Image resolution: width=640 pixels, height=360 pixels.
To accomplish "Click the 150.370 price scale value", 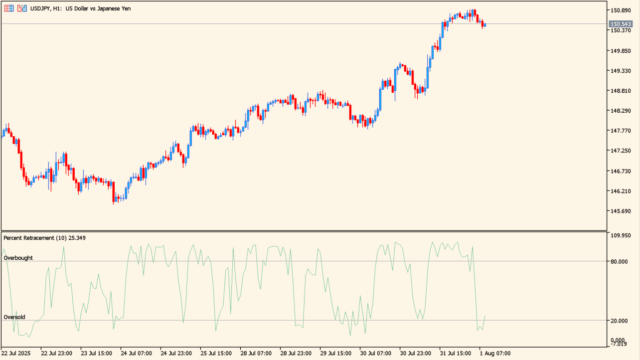I will click(621, 31).
